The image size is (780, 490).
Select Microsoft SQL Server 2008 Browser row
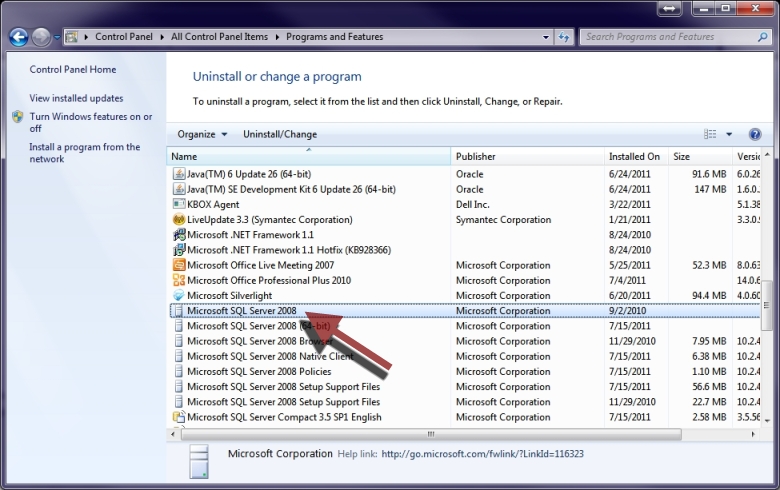coord(465,341)
